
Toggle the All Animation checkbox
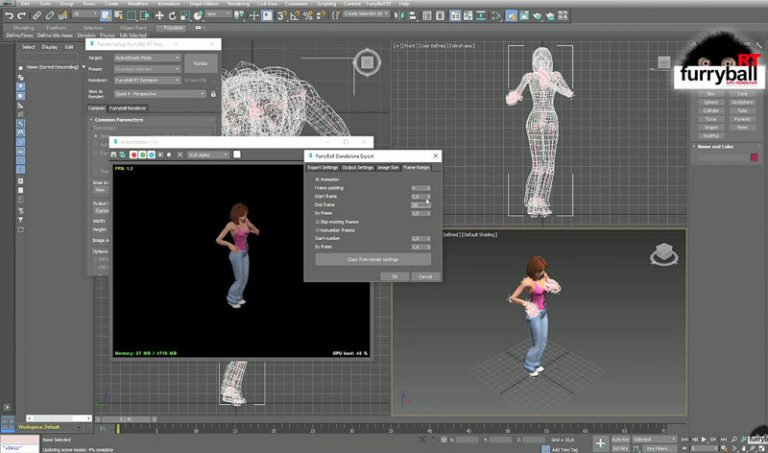pos(317,180)
